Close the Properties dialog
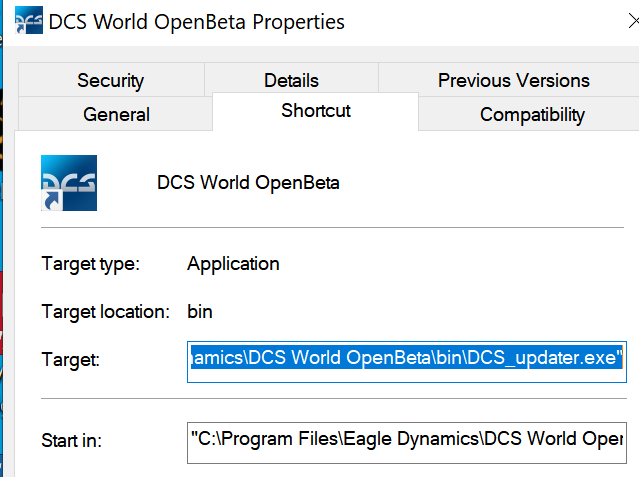 [632, 21]
